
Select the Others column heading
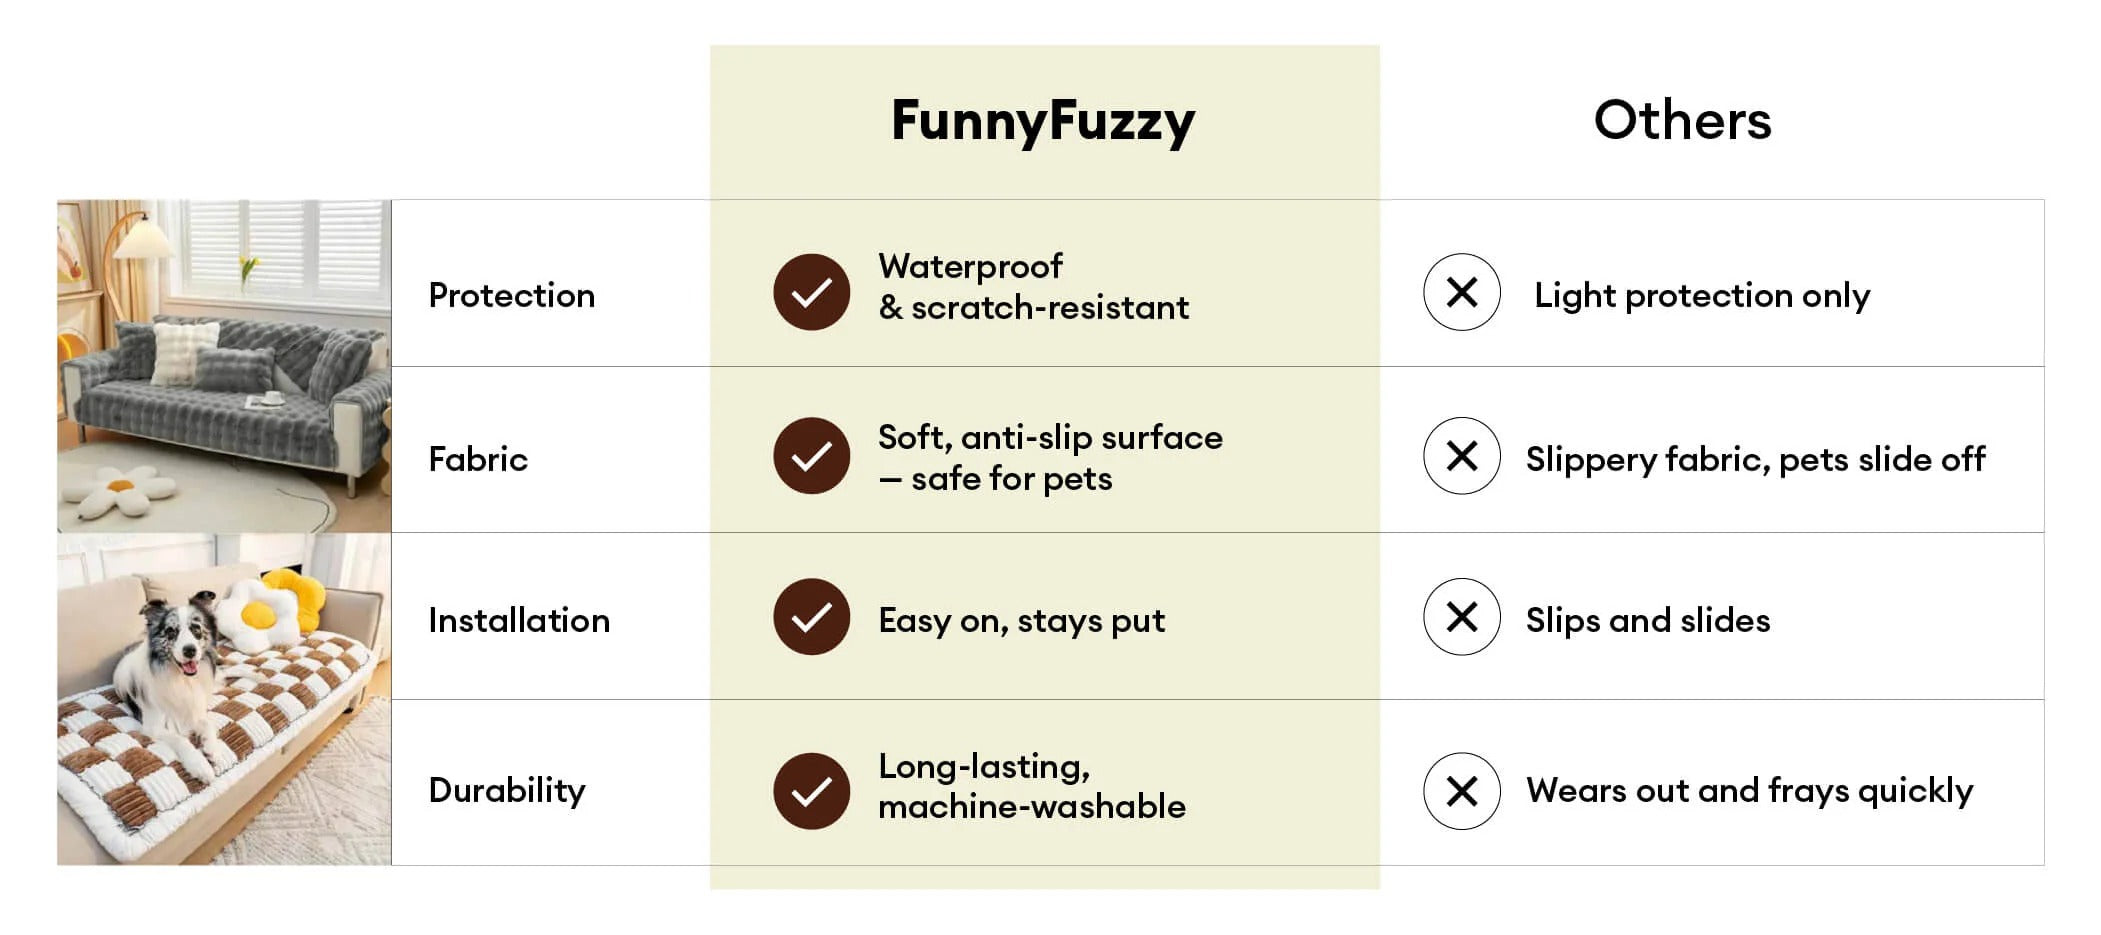tap(1682, 121)
